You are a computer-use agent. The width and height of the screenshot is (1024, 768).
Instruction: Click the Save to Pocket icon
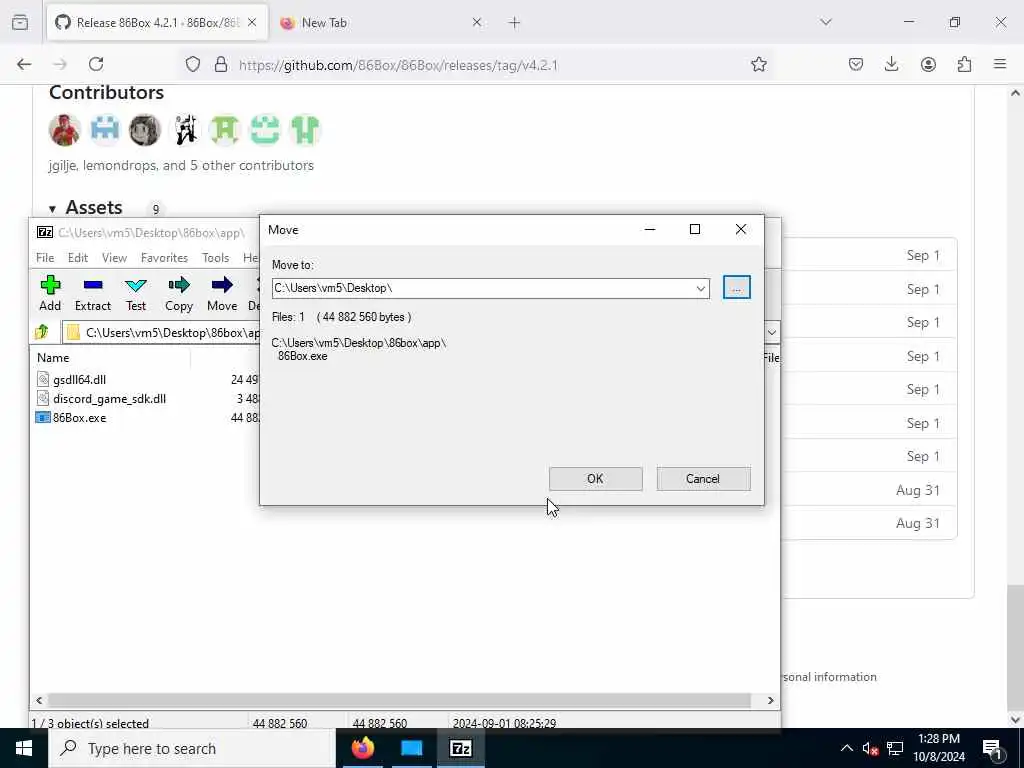click(x=856, y=64)
